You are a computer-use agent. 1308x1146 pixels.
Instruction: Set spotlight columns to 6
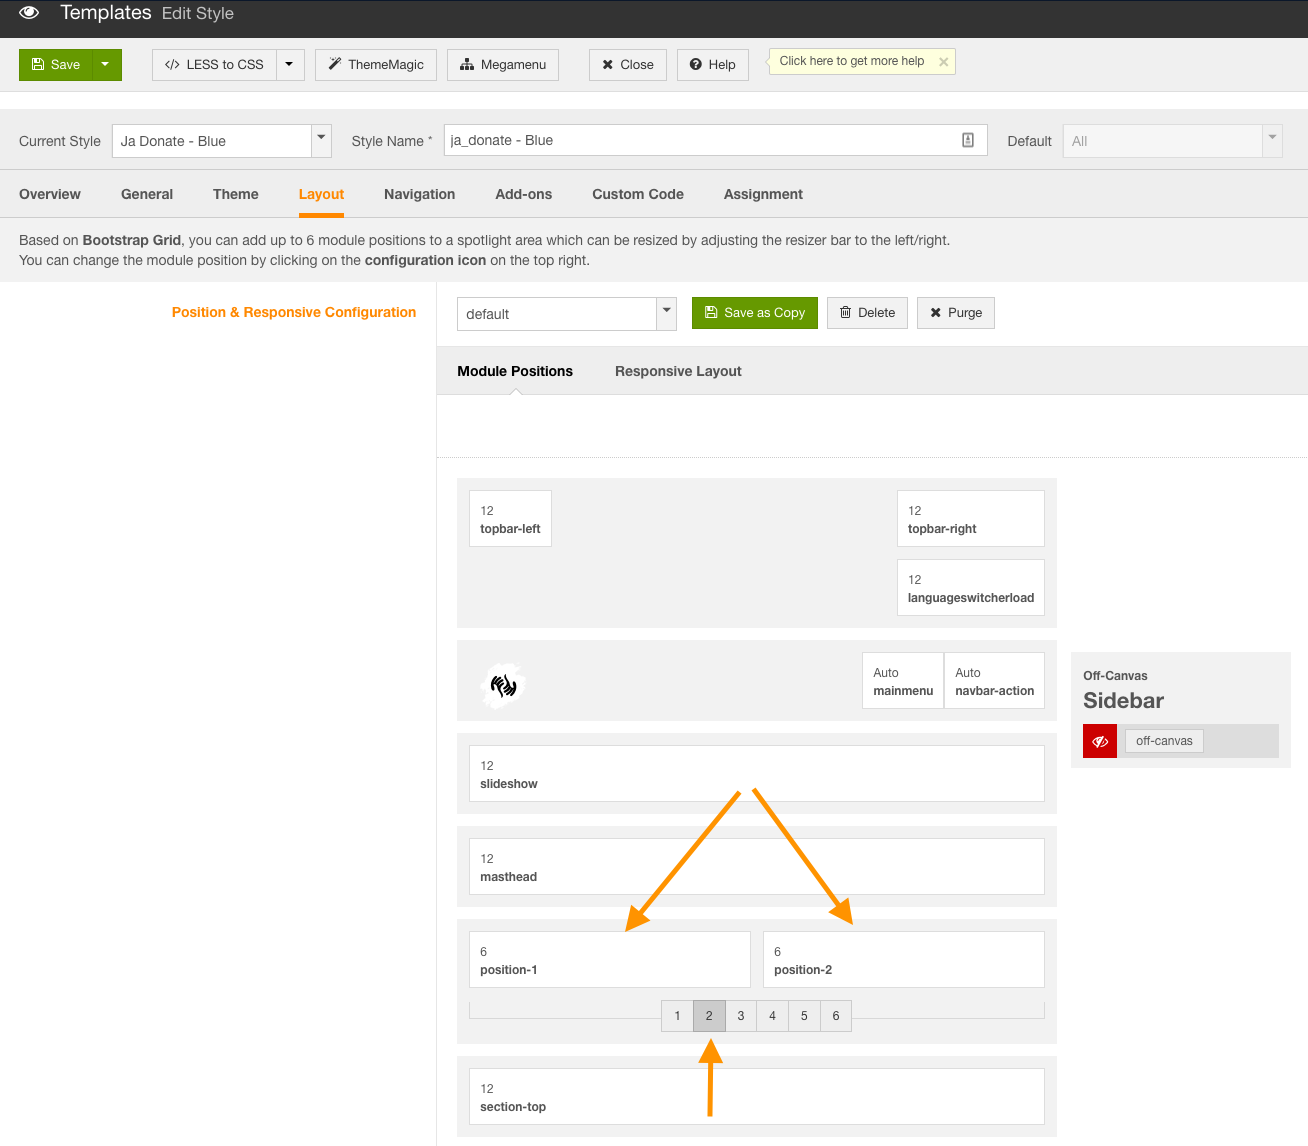[836, 1016]
